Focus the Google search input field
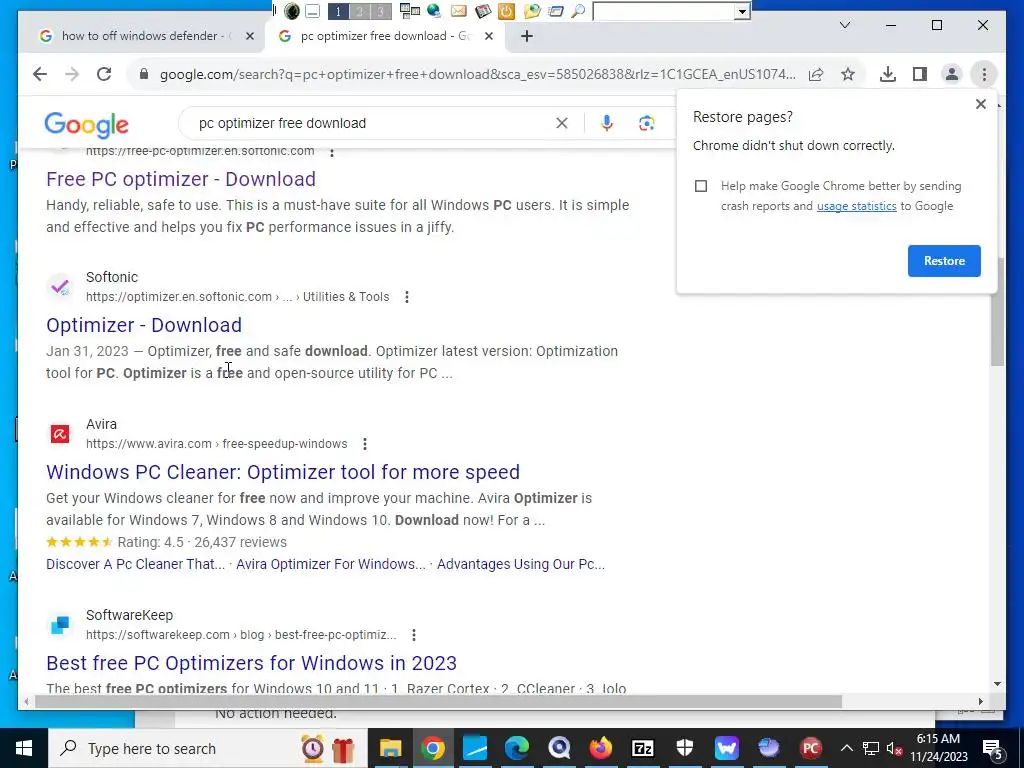 (x=372, y=123)
